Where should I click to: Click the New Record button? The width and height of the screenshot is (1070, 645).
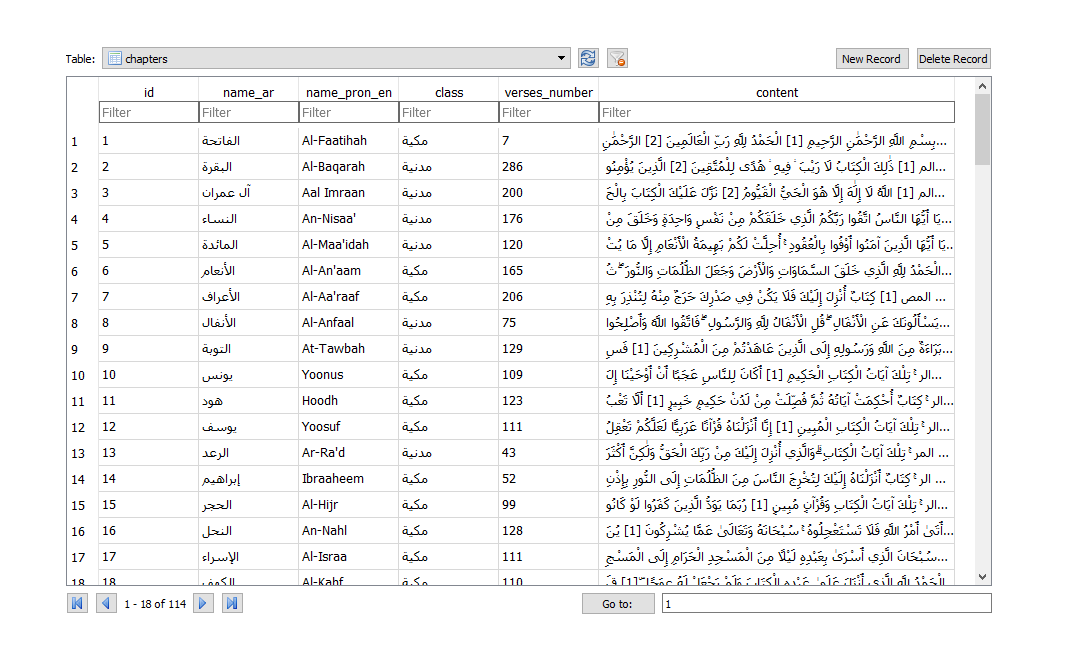[x=872, y=58]
